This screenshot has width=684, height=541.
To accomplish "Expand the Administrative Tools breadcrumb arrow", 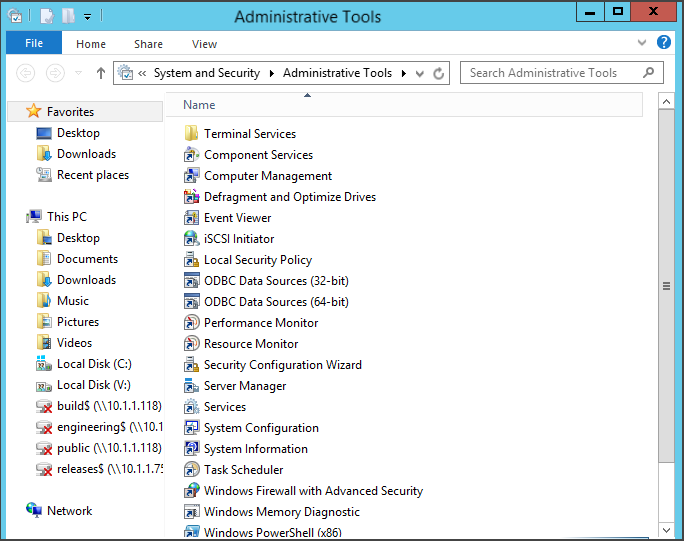I will (404, 73).
